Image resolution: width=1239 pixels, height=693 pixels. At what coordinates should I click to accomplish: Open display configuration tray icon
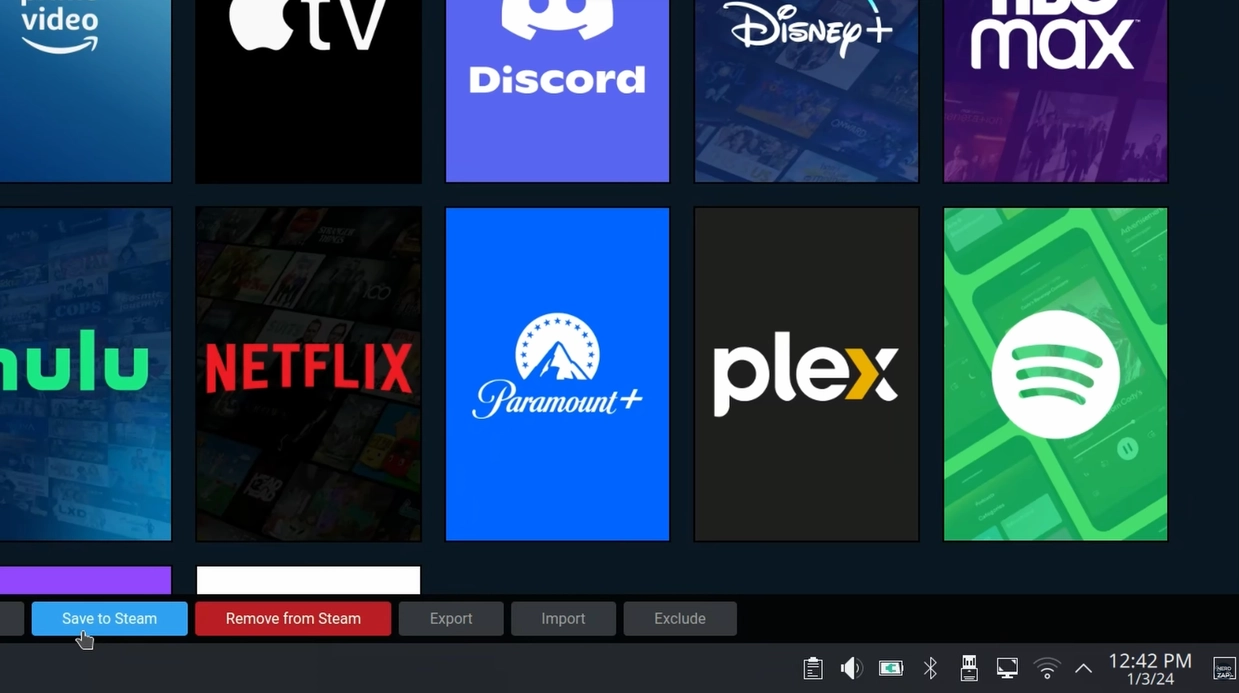point(1007,668)
